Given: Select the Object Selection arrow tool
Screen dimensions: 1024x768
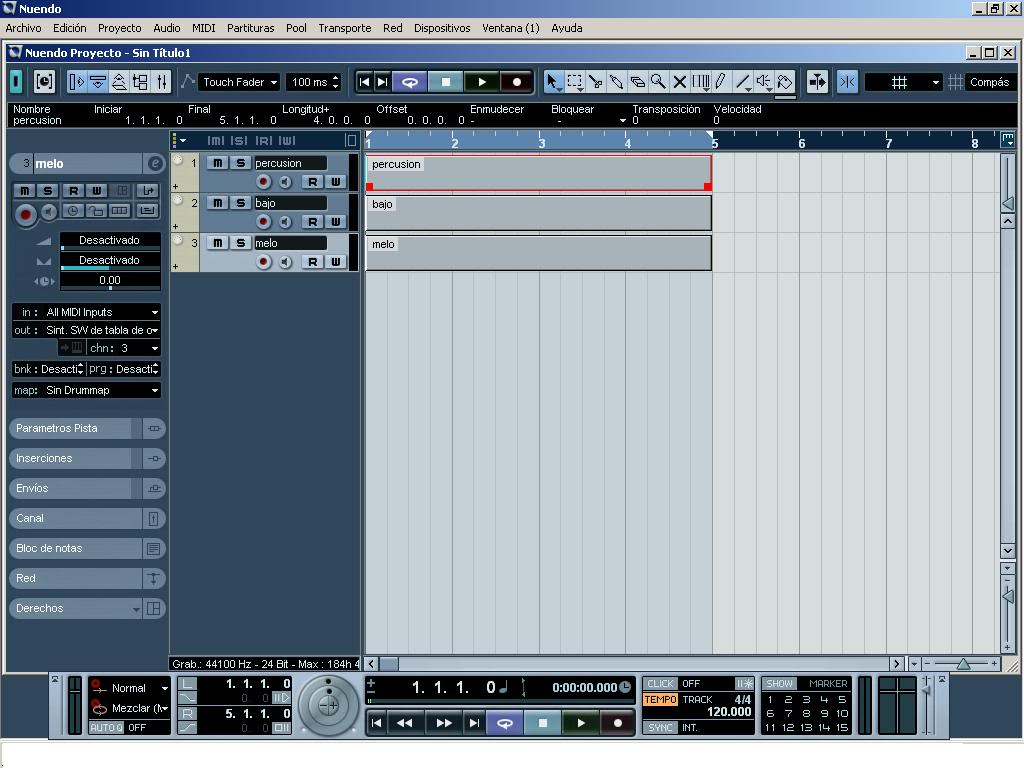Looking at the screenshot, I should [552, 82].
